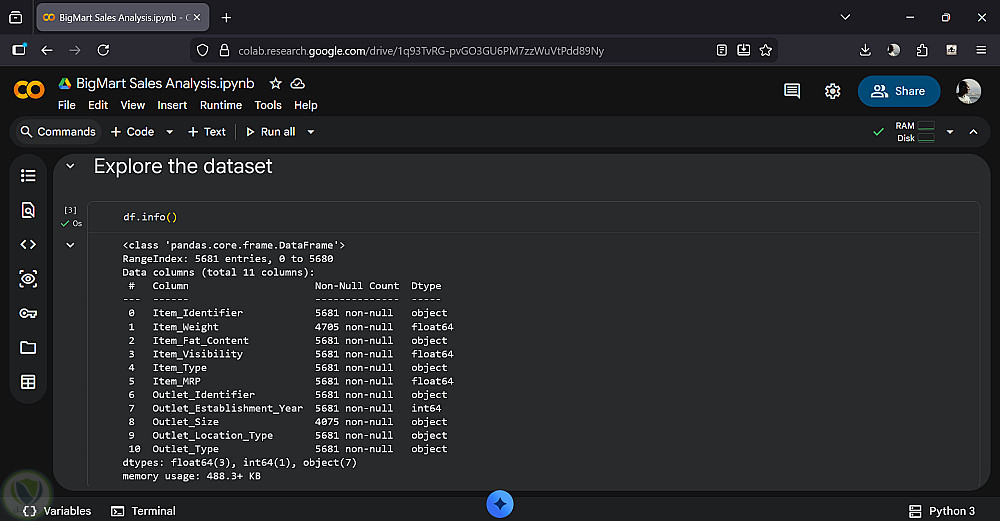Click the Share button
Viewport: 1000px width, 521px height.
pos(899,91)
